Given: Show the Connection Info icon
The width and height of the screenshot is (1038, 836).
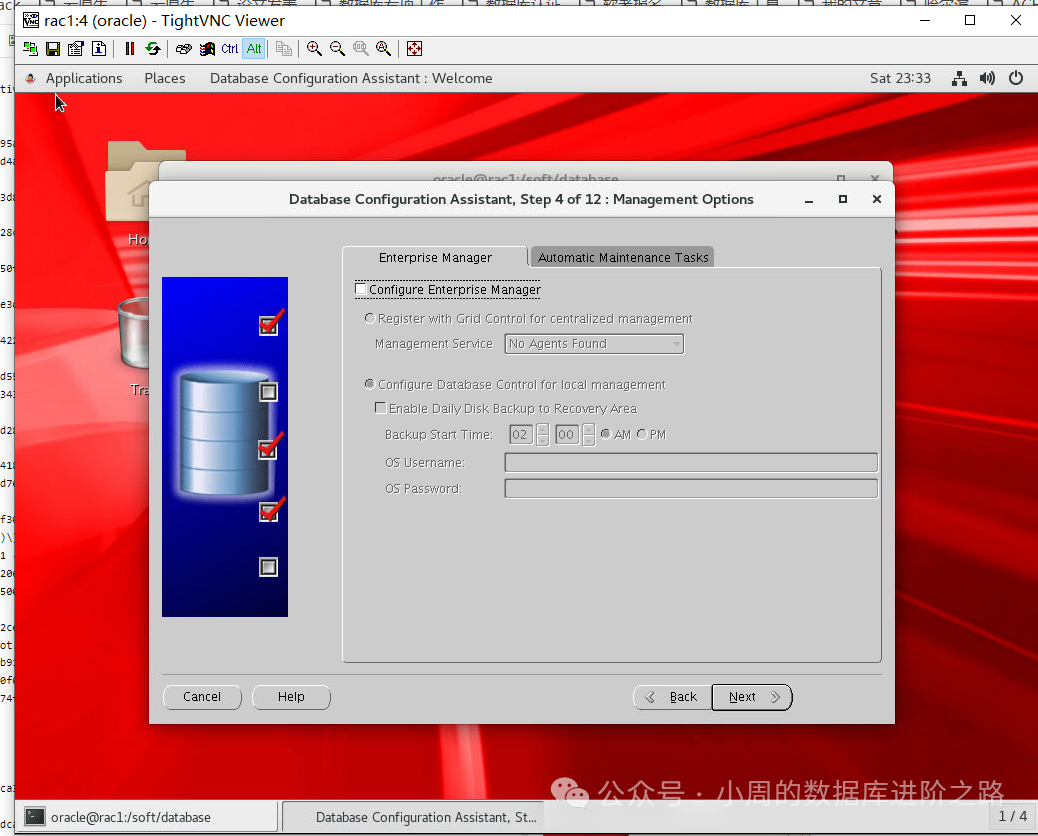Looking at the screenshot, I should pos(99,48).
